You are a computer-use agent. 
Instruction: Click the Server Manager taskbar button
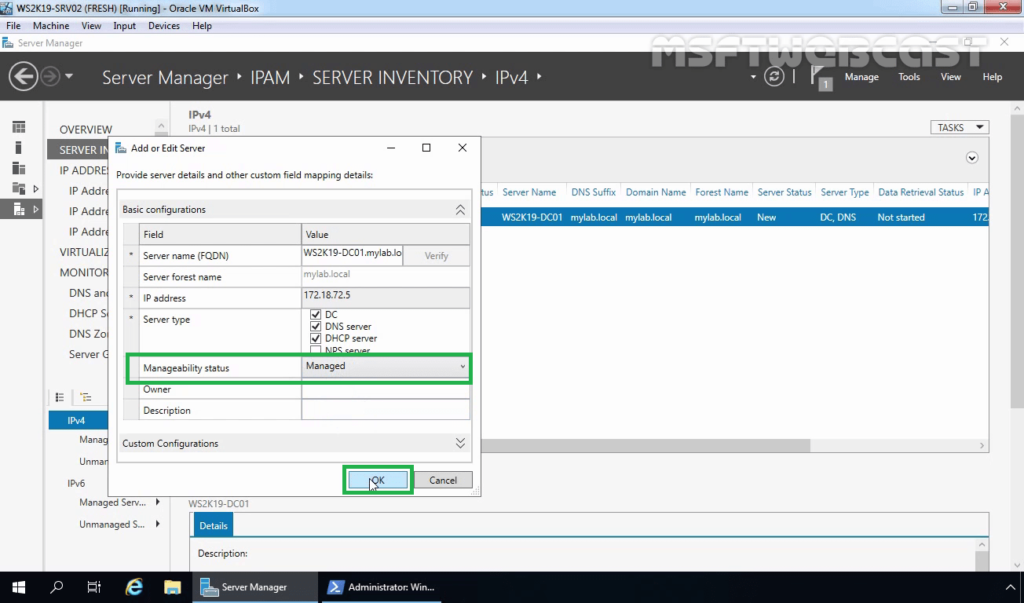pyautogui.click(x=255, y=587)
